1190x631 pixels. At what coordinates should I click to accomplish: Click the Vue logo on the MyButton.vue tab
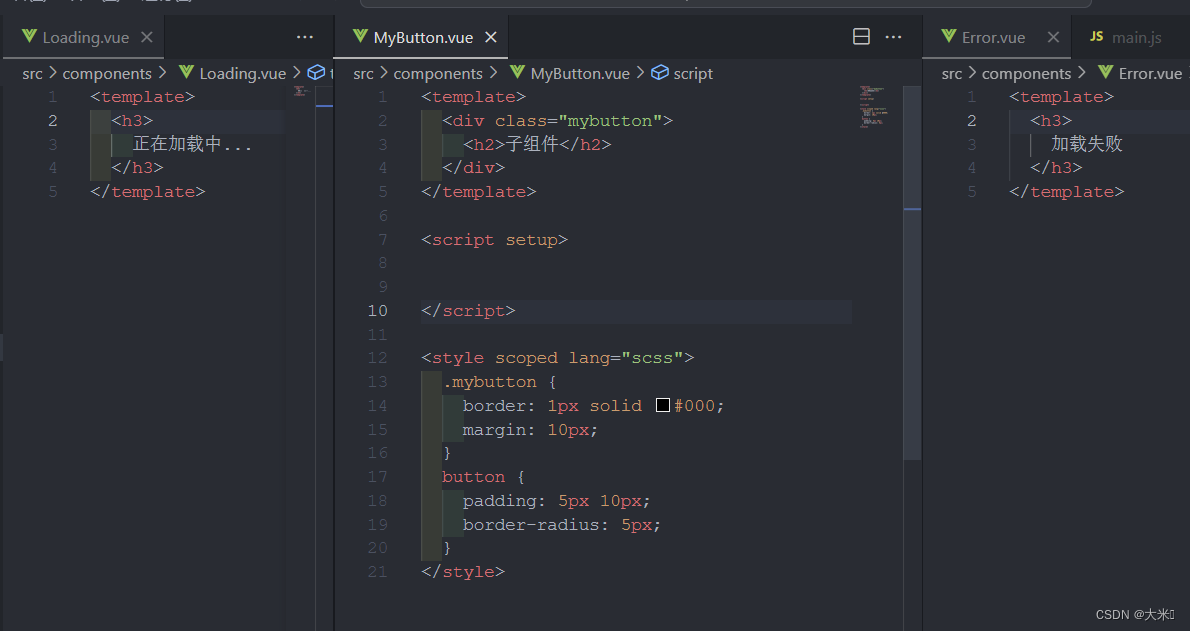point(359,36)
